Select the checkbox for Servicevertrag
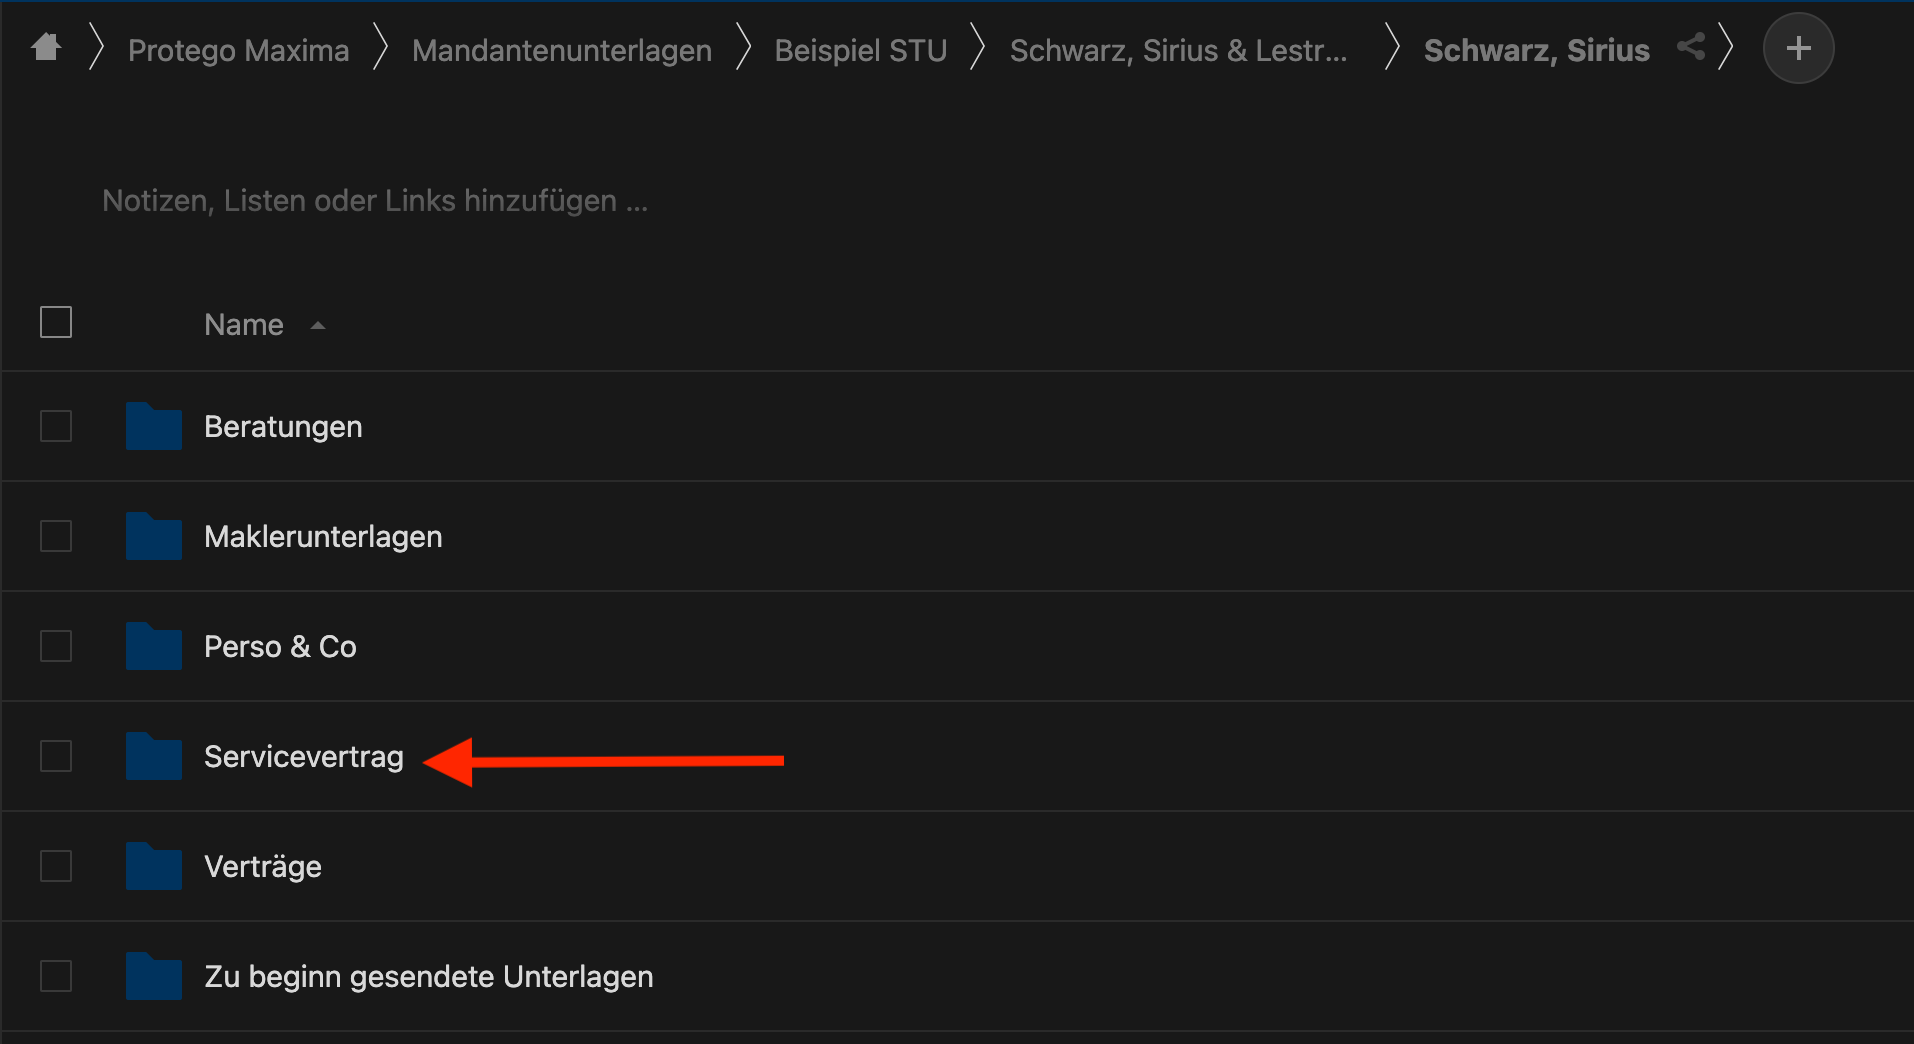The width and height of the screenshot is (1914, 1044). (56, 757)
